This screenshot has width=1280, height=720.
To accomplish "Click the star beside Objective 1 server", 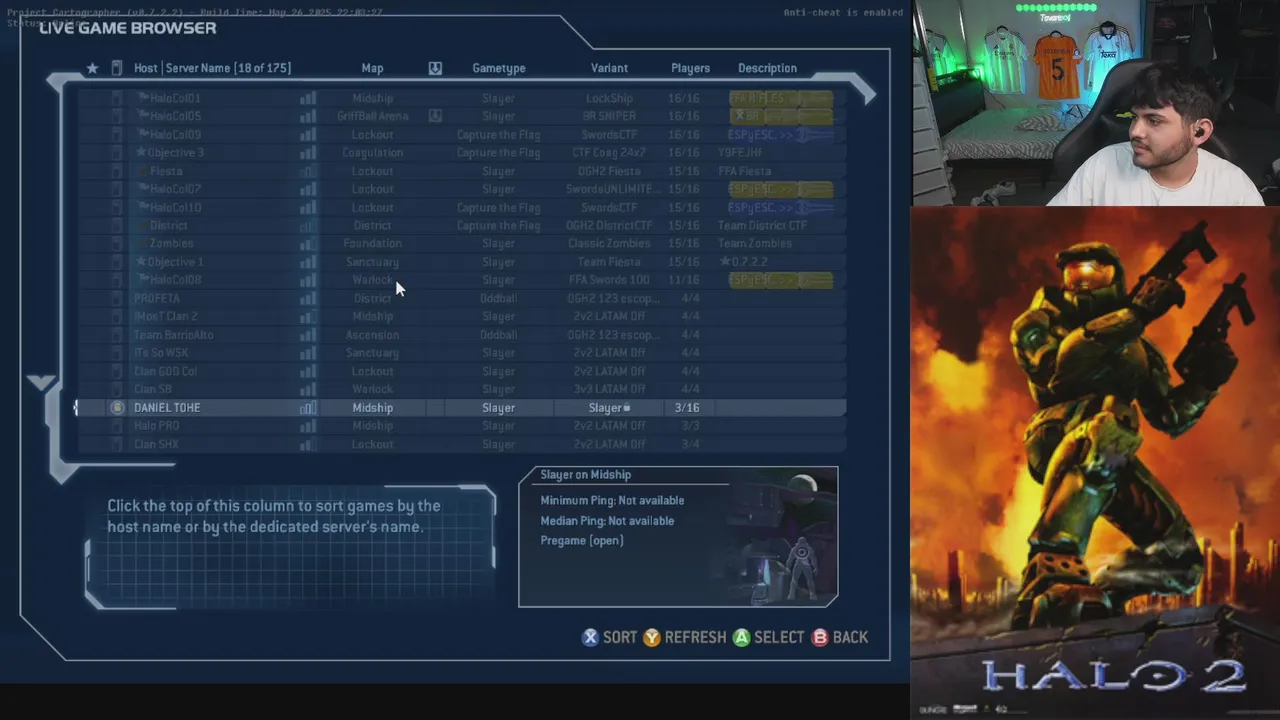I will (x=140, y=262).
